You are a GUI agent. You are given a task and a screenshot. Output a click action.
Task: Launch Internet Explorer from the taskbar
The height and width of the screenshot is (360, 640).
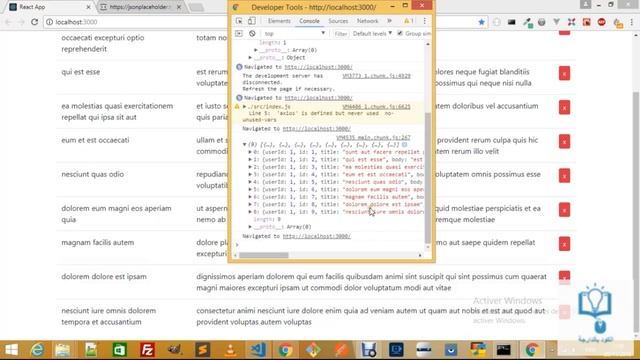point(38,350)
